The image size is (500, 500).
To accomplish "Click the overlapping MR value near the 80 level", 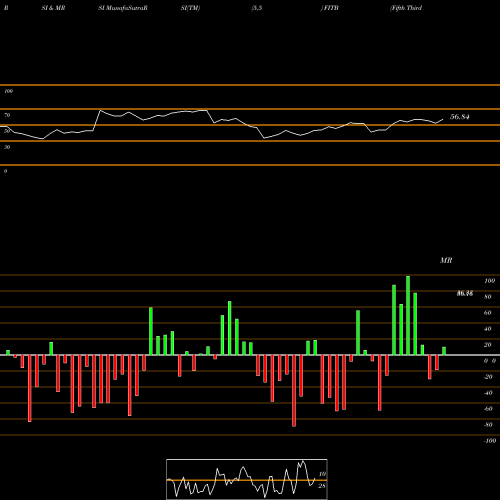I will (x=465, y=293).
